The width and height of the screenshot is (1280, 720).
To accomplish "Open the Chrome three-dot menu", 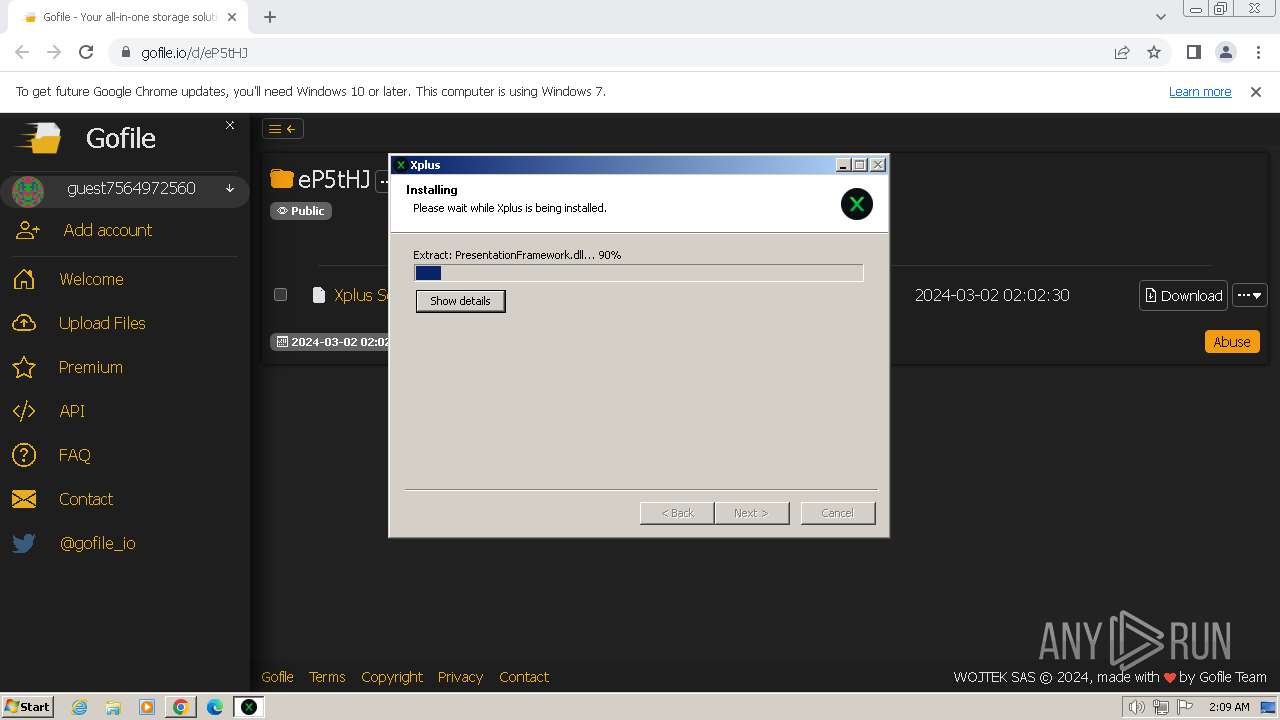I will coord(1258,52).
